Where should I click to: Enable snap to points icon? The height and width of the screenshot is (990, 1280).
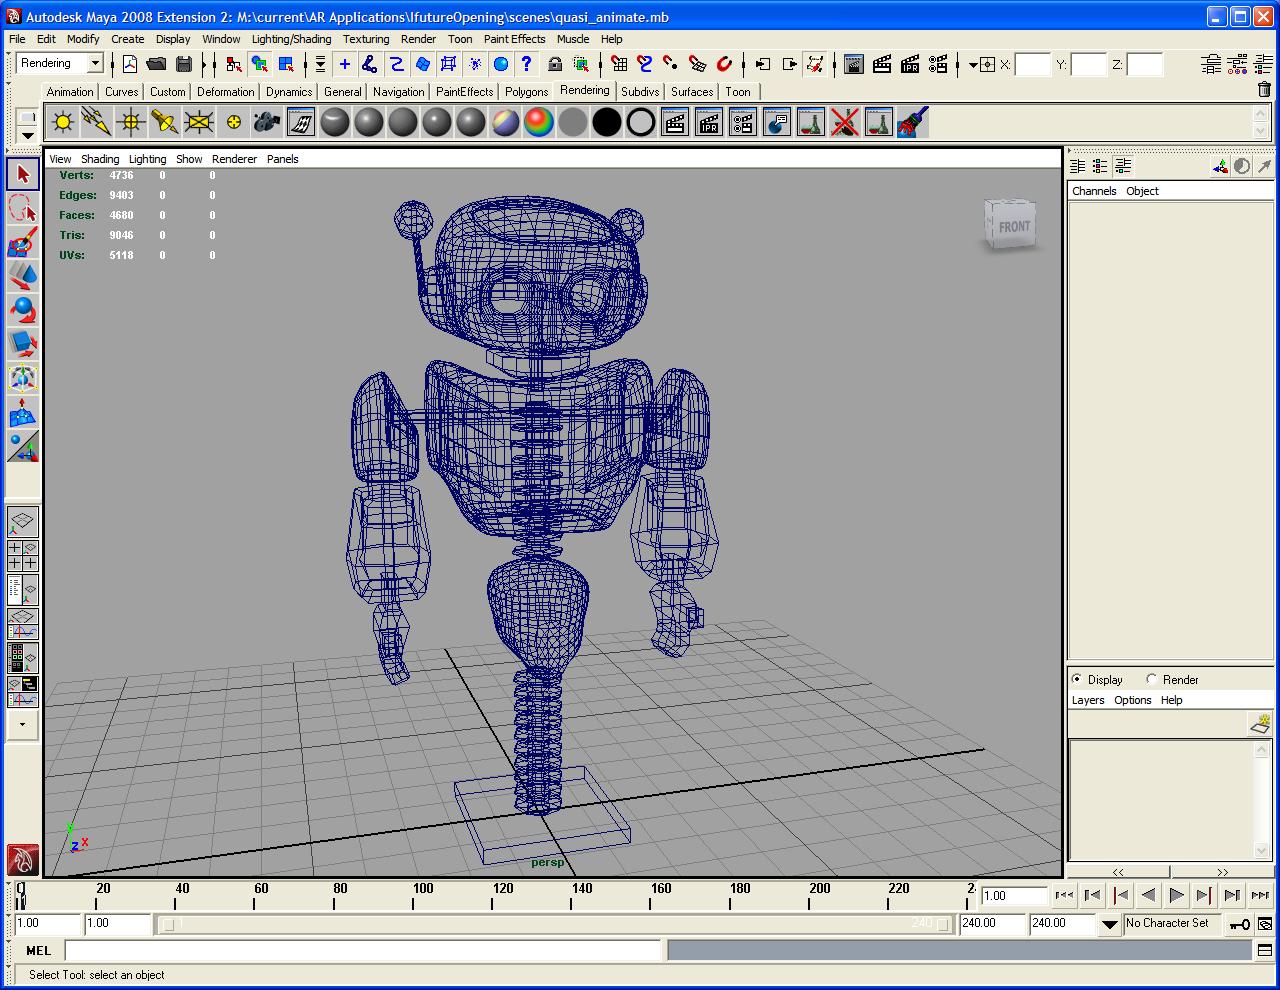[671, 64]
